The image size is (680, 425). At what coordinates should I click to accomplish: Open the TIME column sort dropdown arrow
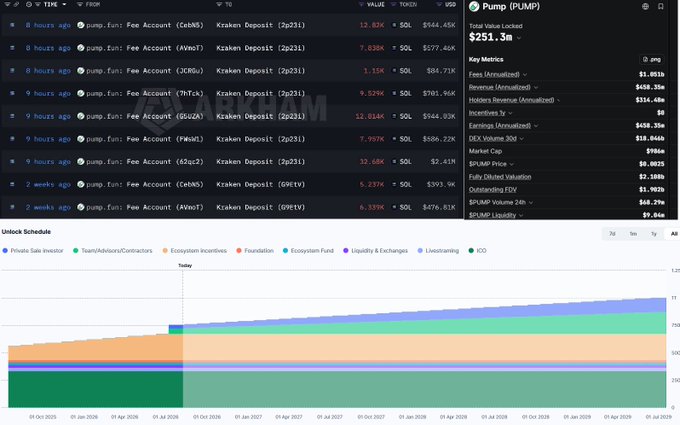[x=64, y=4]
